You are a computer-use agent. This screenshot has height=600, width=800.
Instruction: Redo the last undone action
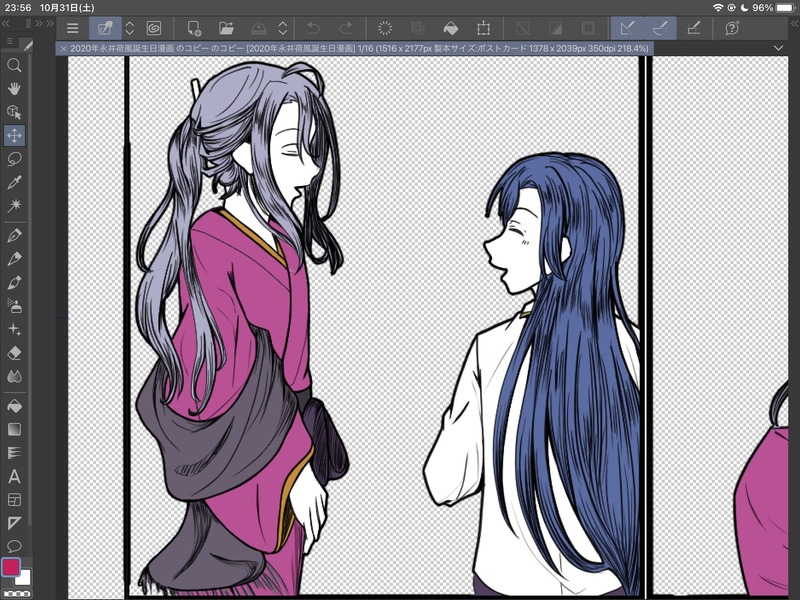(346, 28)
